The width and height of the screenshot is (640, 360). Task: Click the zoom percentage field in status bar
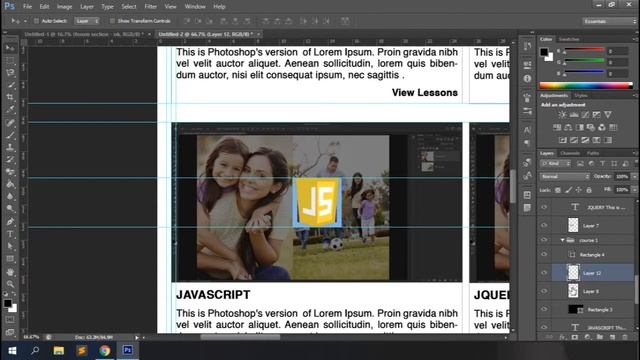click(31, 337)
